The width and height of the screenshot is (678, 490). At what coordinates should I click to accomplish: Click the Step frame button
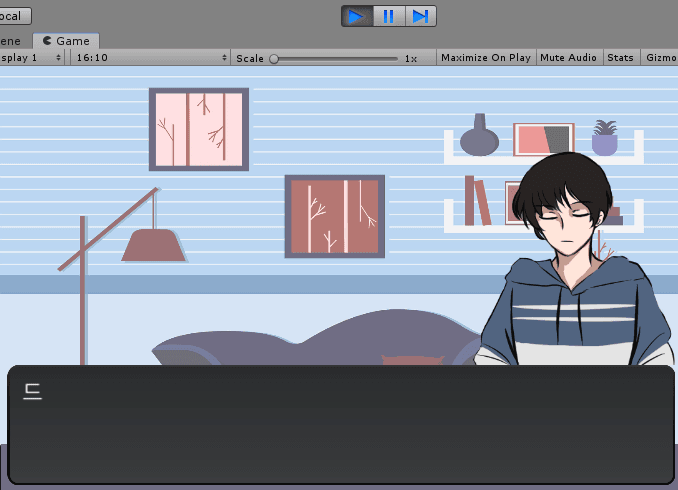[x=420, y=16]
